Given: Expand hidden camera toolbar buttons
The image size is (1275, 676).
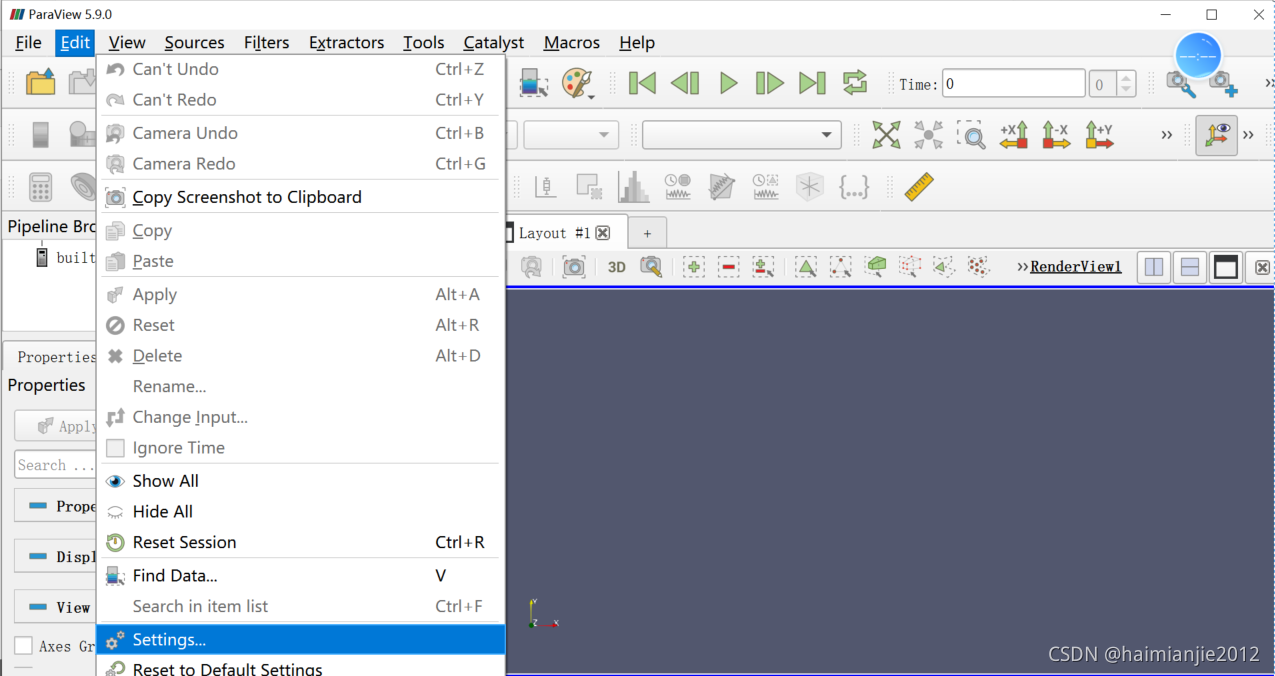Looking at the screenshot, I should click(1166, 135).
